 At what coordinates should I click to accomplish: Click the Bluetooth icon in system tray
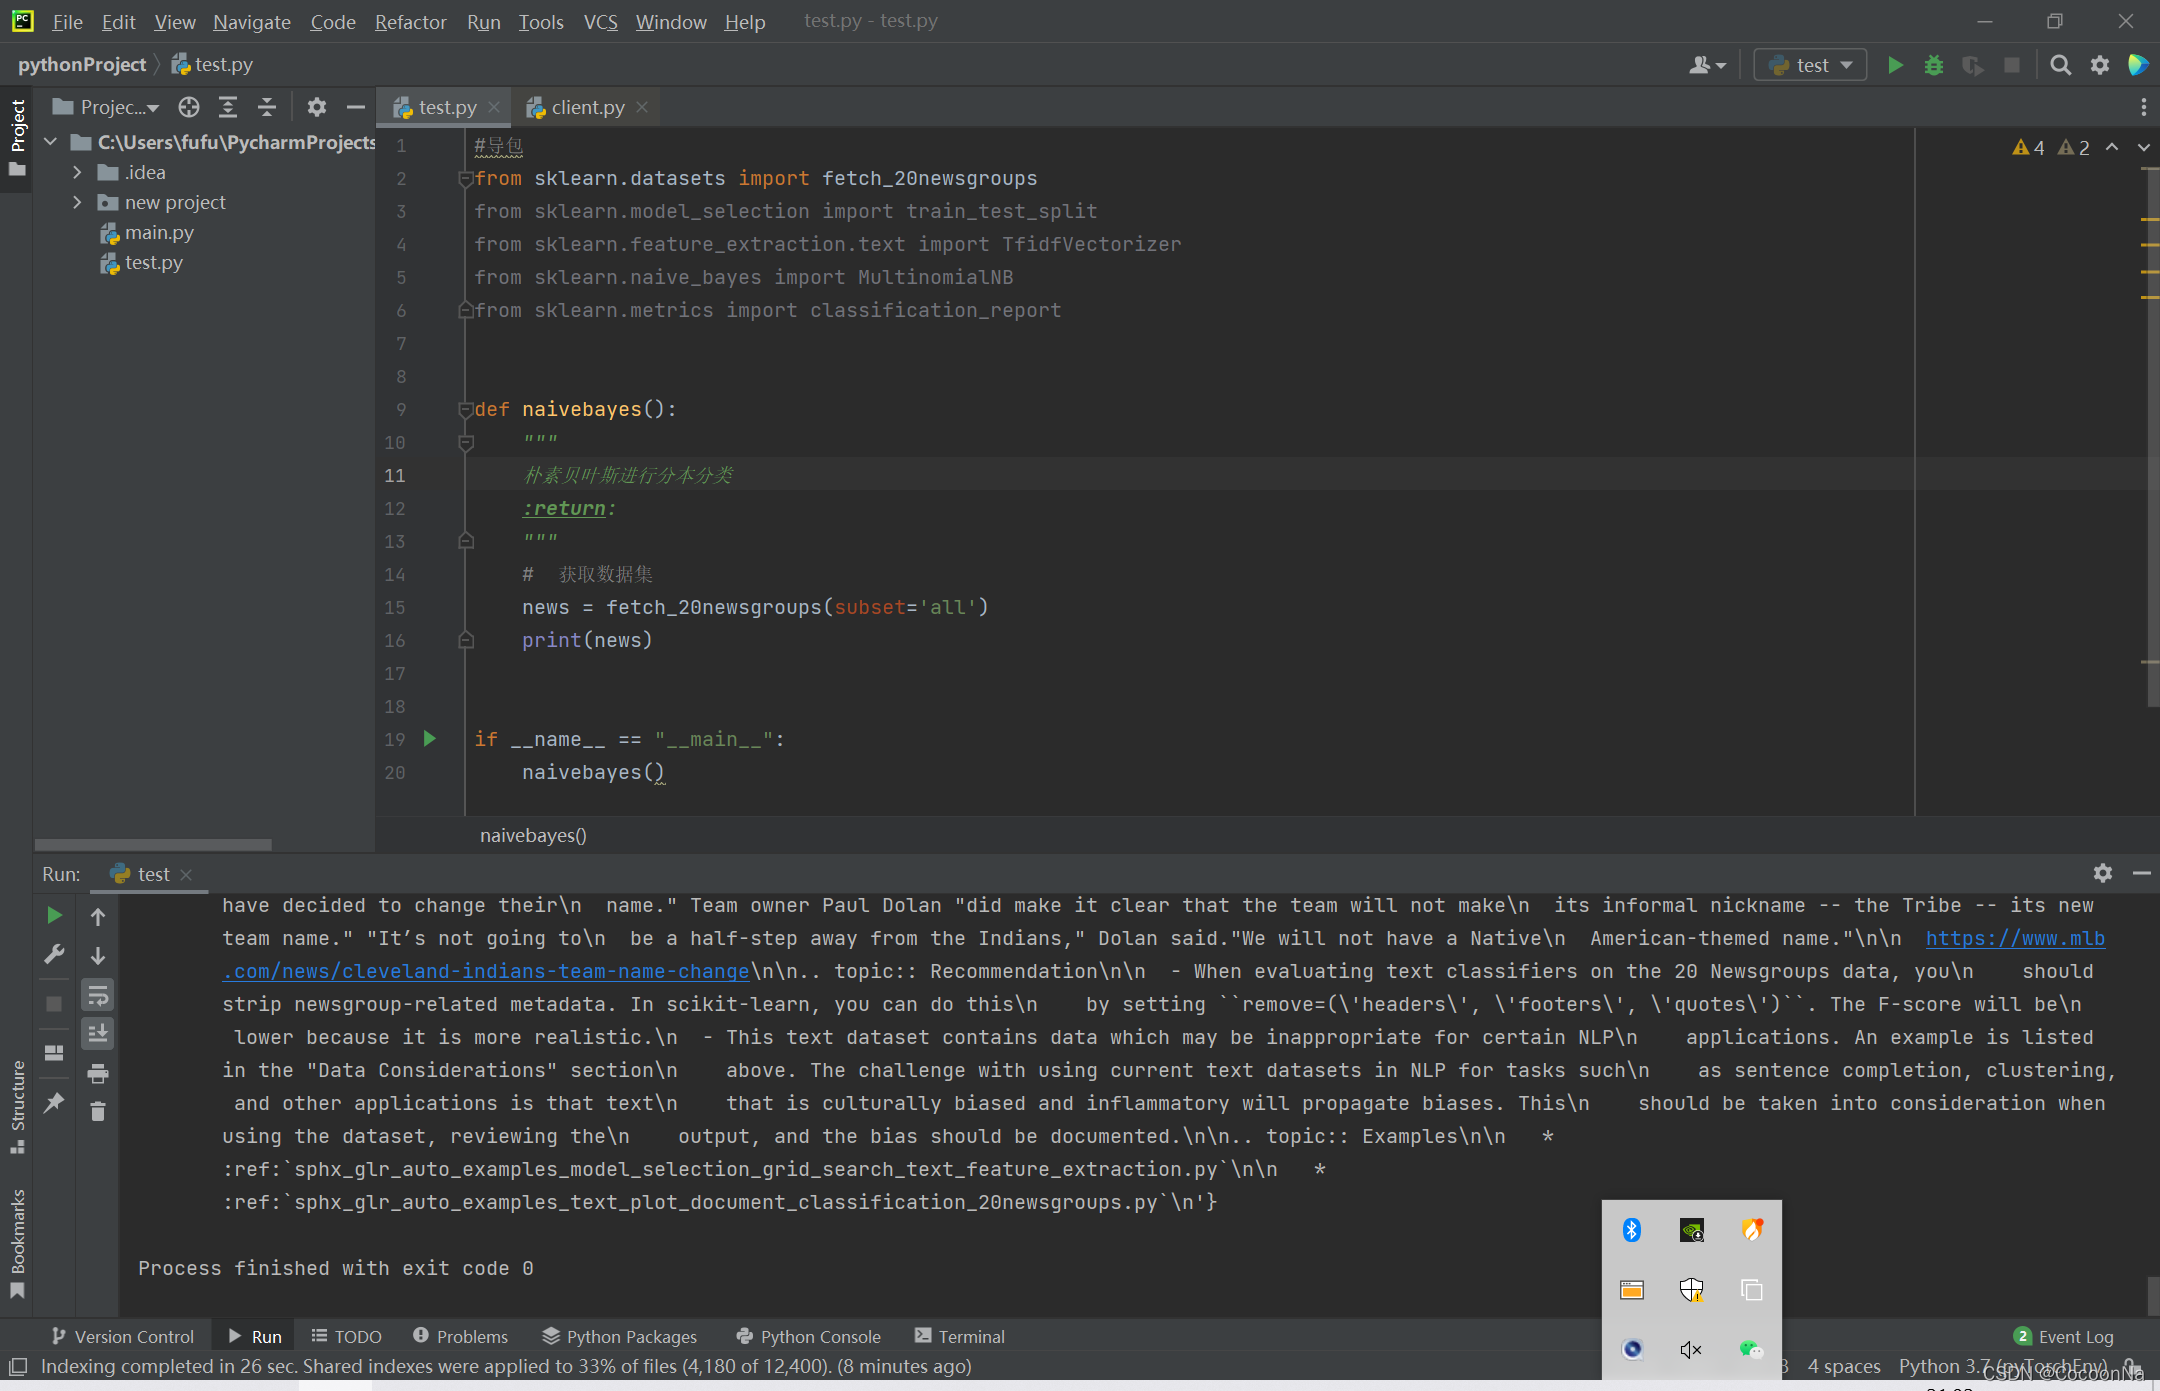tap(1631, 1229)
